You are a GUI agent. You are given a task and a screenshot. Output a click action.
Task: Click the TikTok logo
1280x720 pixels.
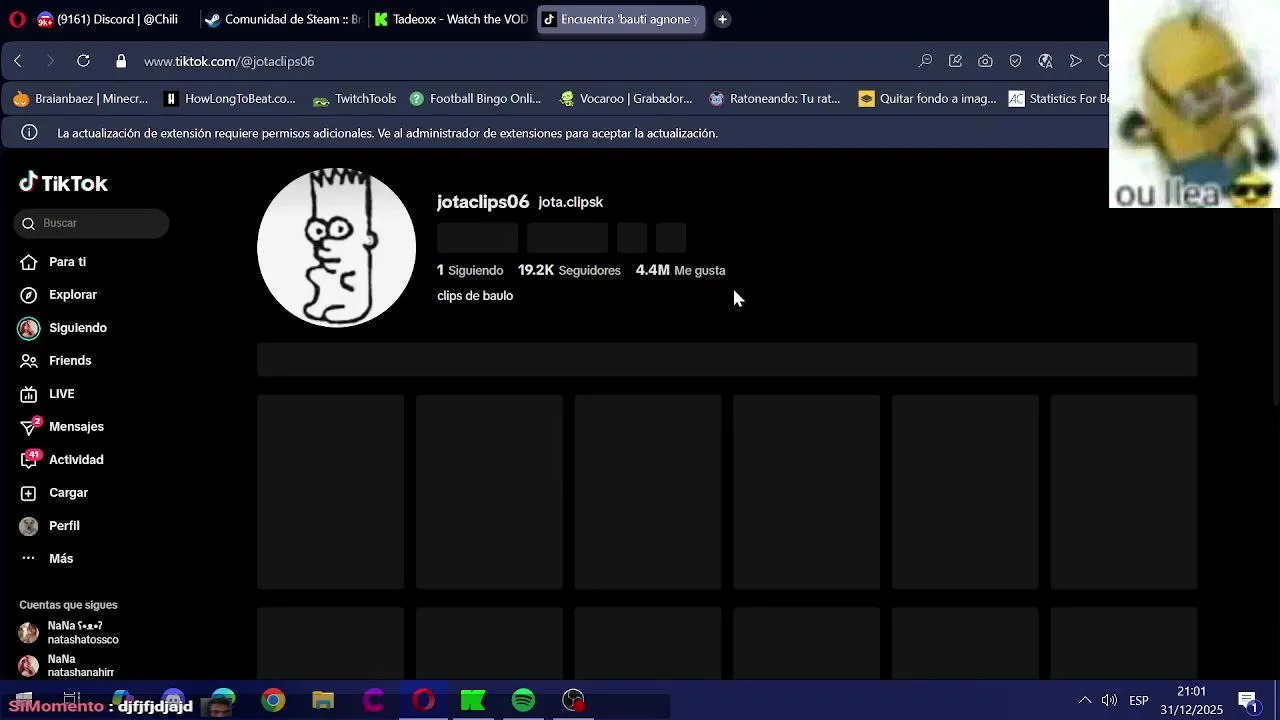[x=63, y=183]
